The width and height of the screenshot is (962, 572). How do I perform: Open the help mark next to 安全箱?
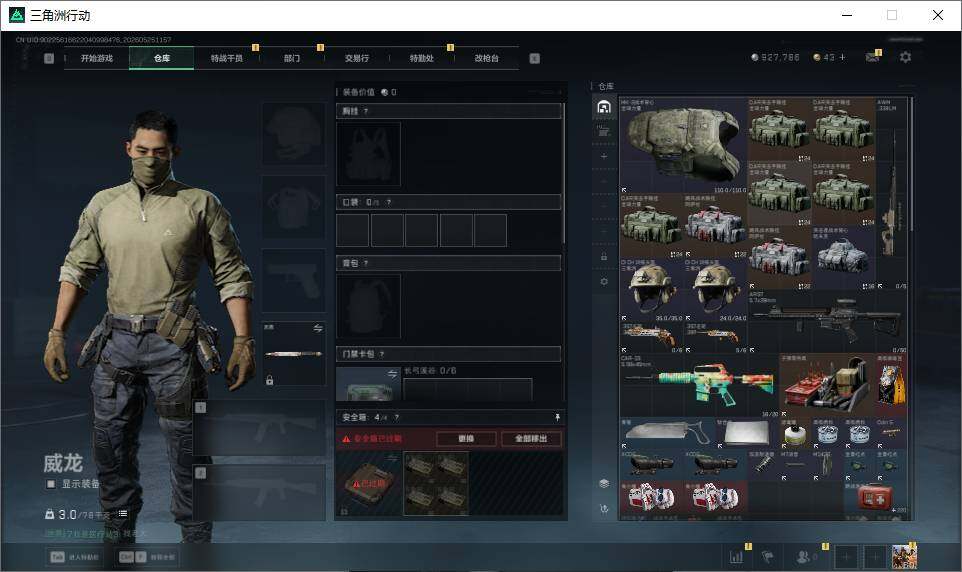click(397, 417)
